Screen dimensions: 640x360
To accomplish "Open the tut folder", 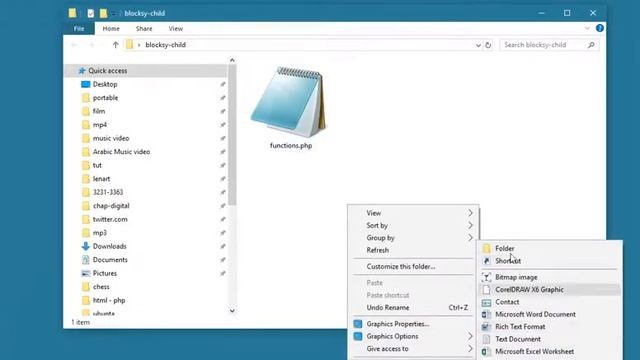I will (x=97, y=165).
